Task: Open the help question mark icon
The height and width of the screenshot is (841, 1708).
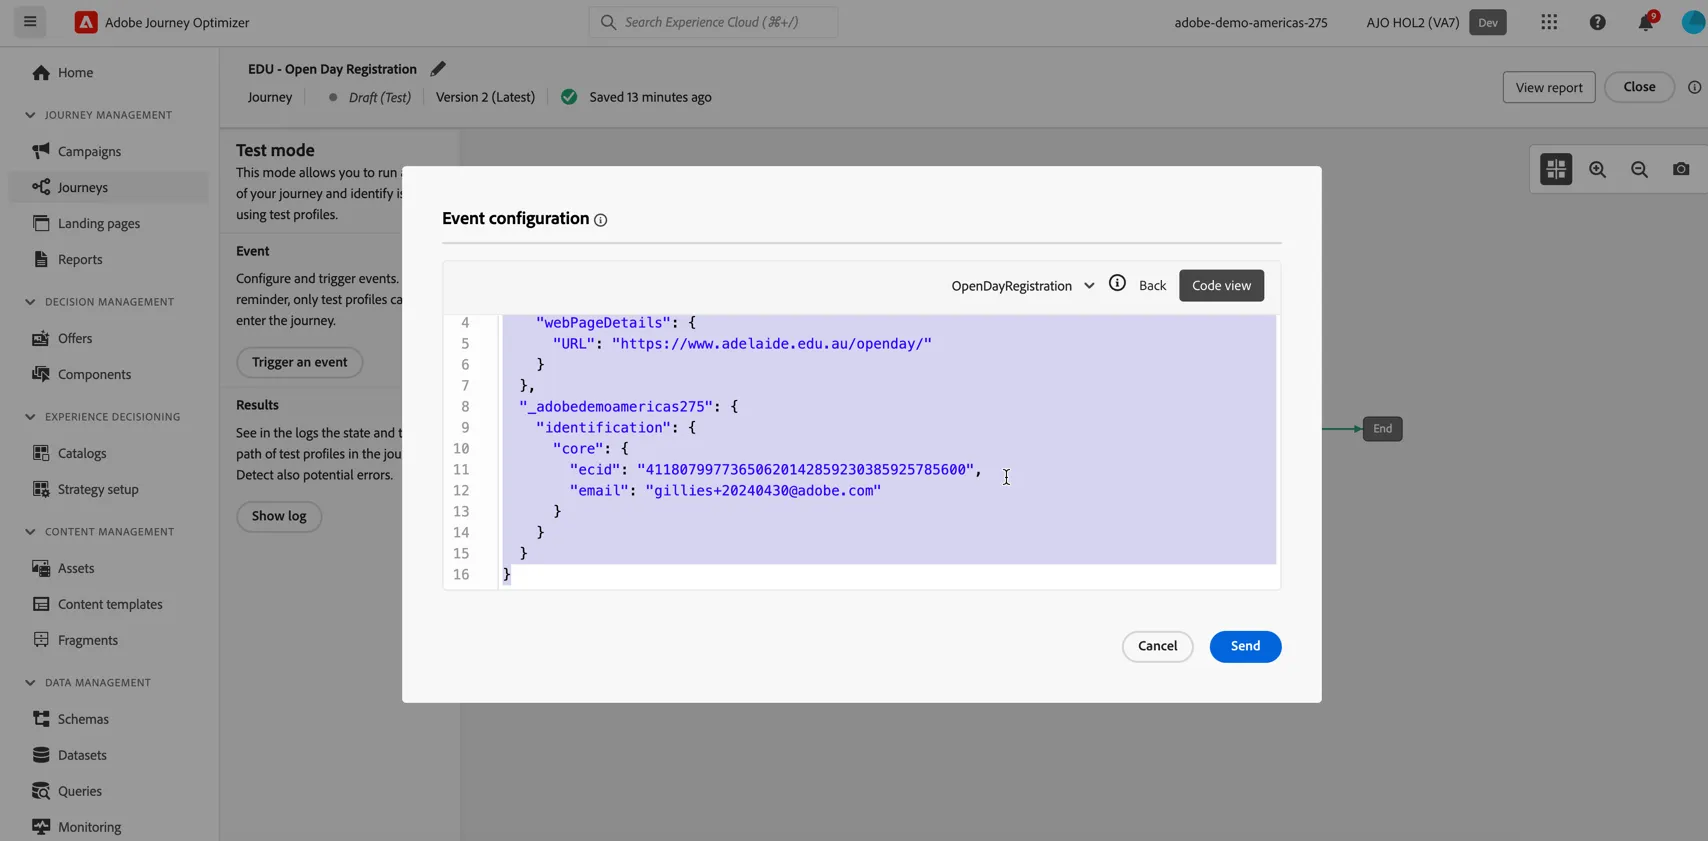Action: point(1598,22)
